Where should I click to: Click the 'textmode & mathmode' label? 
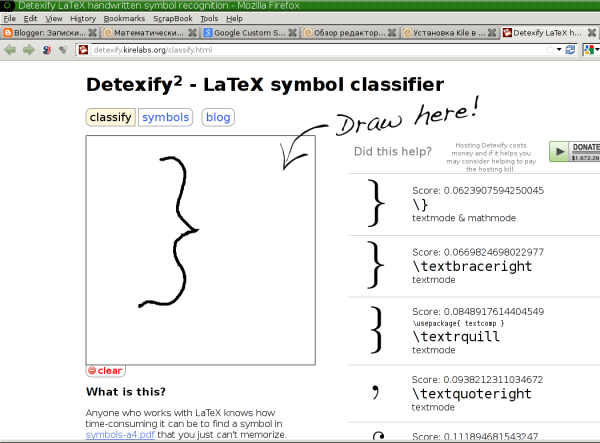pyautogui.click(x=464, y=218)
